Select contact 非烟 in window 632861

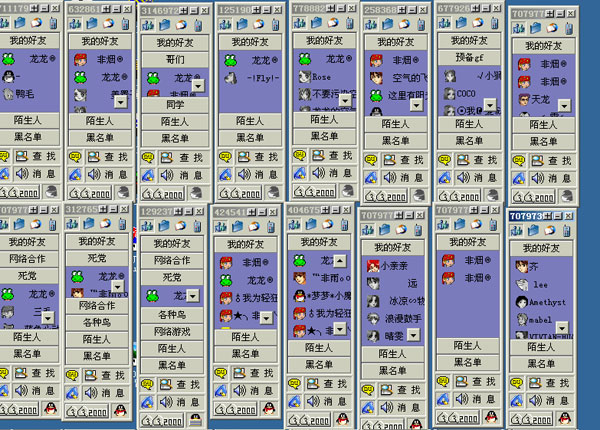click(x=100, y=59)
